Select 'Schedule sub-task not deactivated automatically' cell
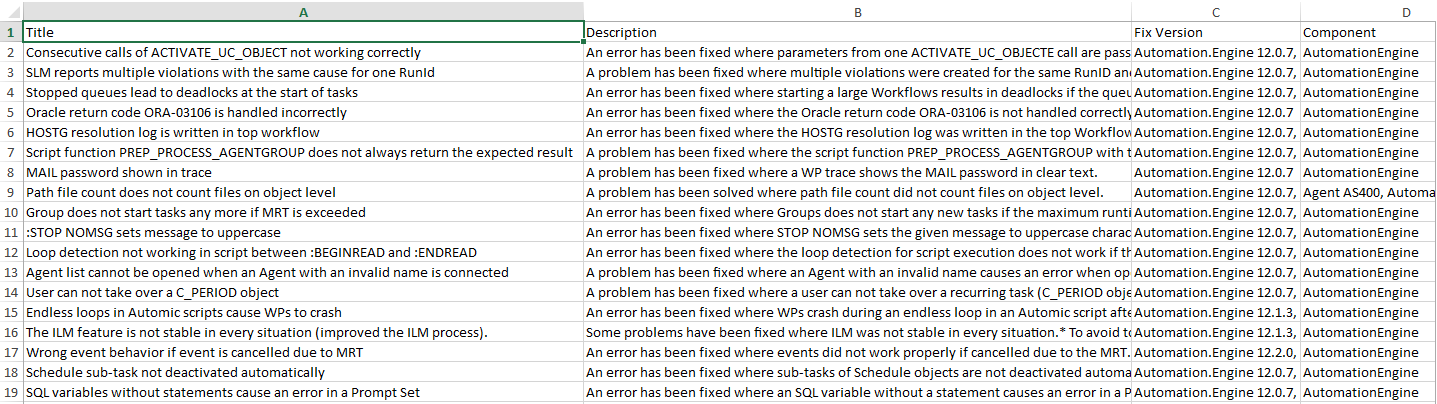The width and height of the screenshot is (1437, 404). (x=303, y=372)
